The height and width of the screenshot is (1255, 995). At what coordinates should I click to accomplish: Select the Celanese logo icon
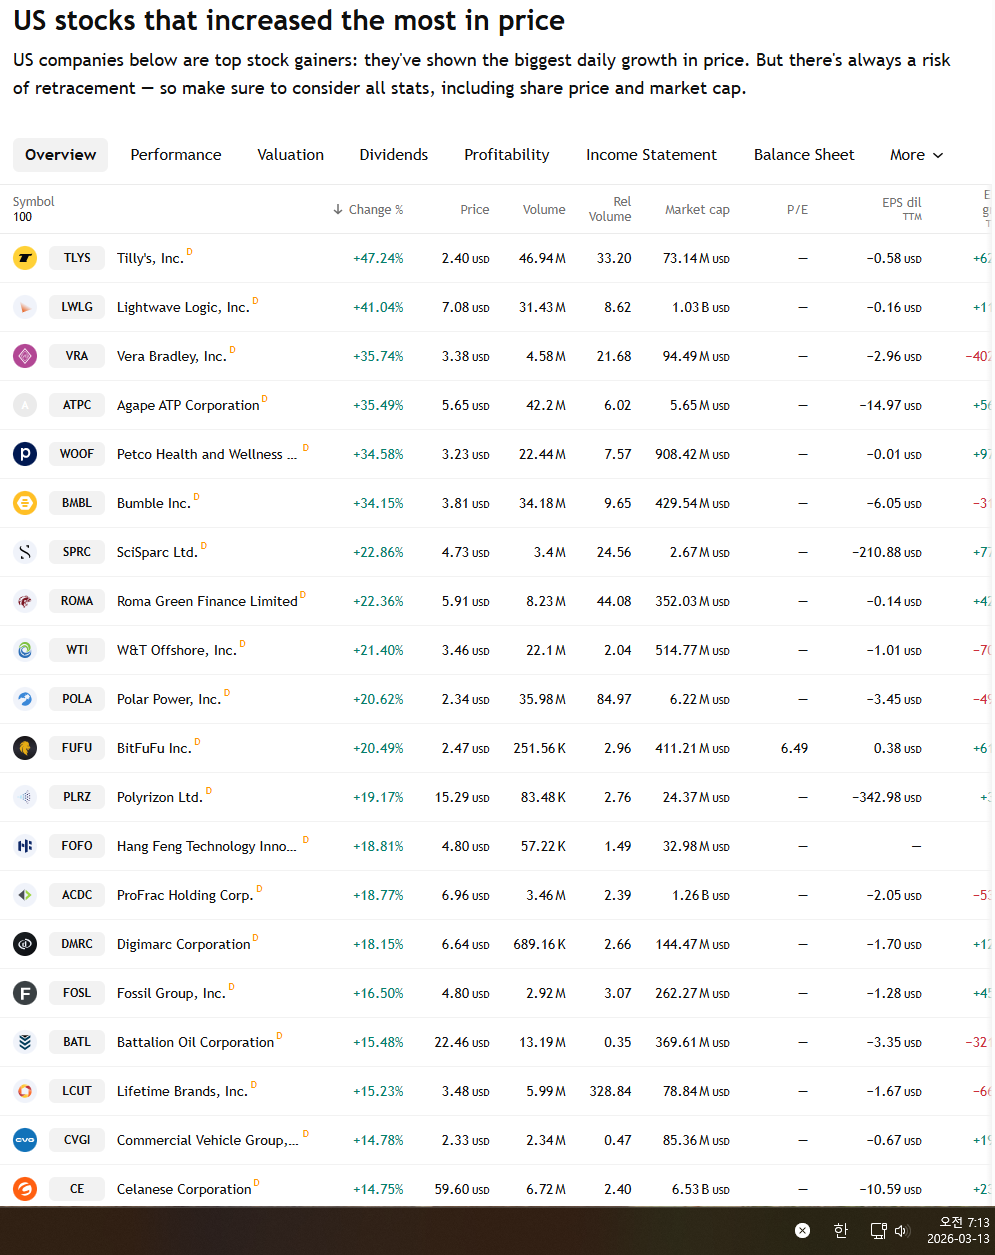pos(25,1189)
